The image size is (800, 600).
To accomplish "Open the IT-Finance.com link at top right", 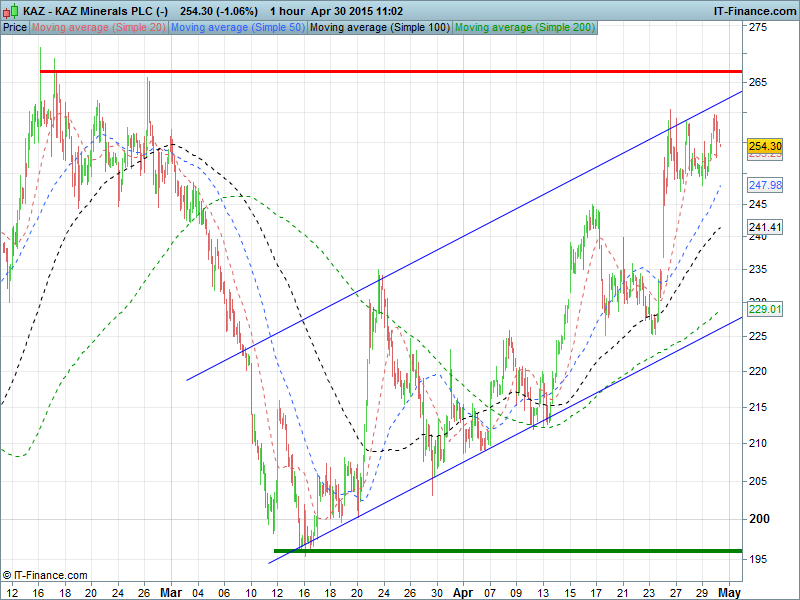I will pyautogui.click(x=754, y=10).
